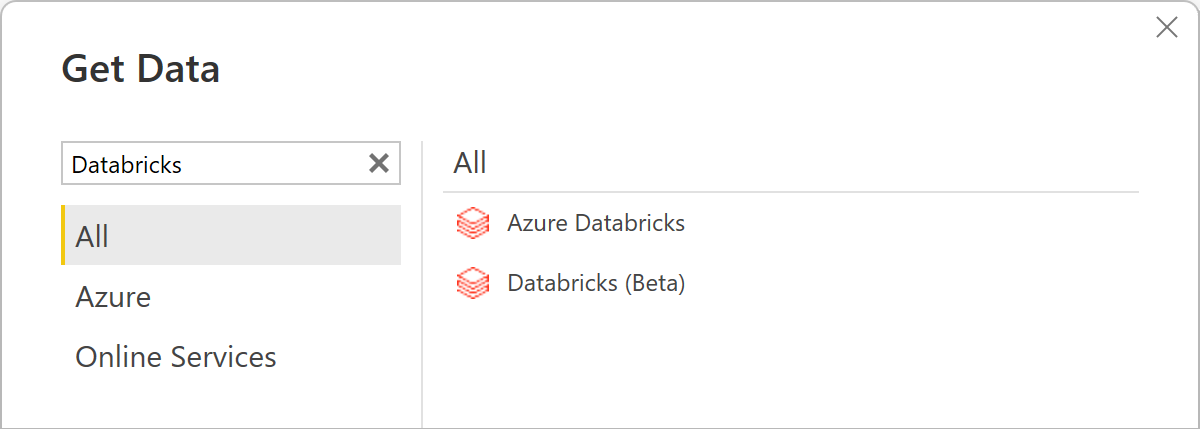This screenshot has width=1200, height=429.
Task: Switch to the Azure category
Action: (x=113, y=297)
